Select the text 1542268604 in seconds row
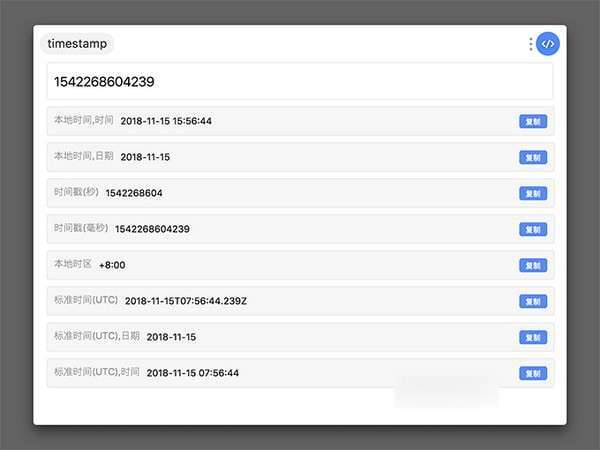Screen dimensions: 600x450 134,193
